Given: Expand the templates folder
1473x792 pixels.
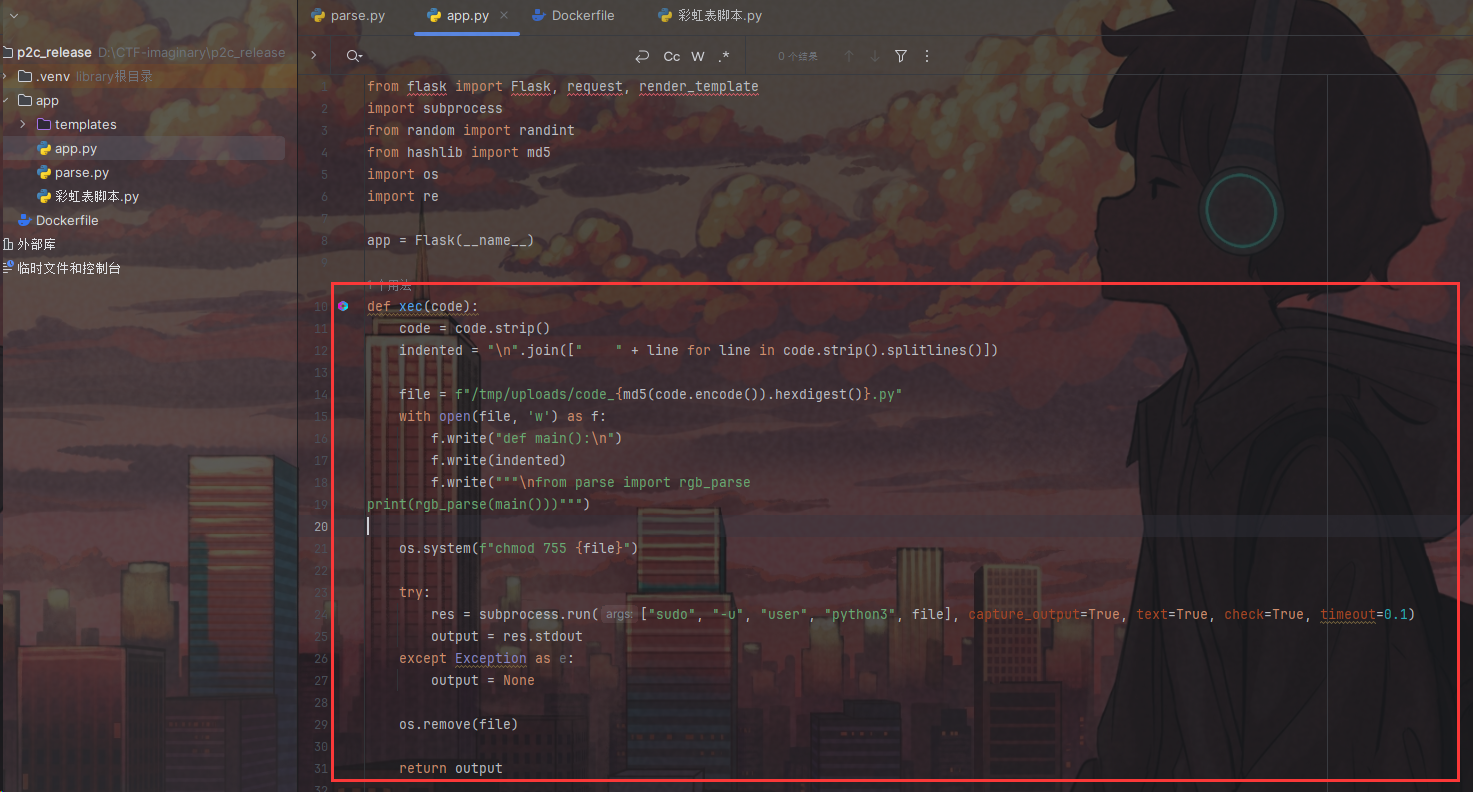Looking at the screenshot, I should pos(23,124).
